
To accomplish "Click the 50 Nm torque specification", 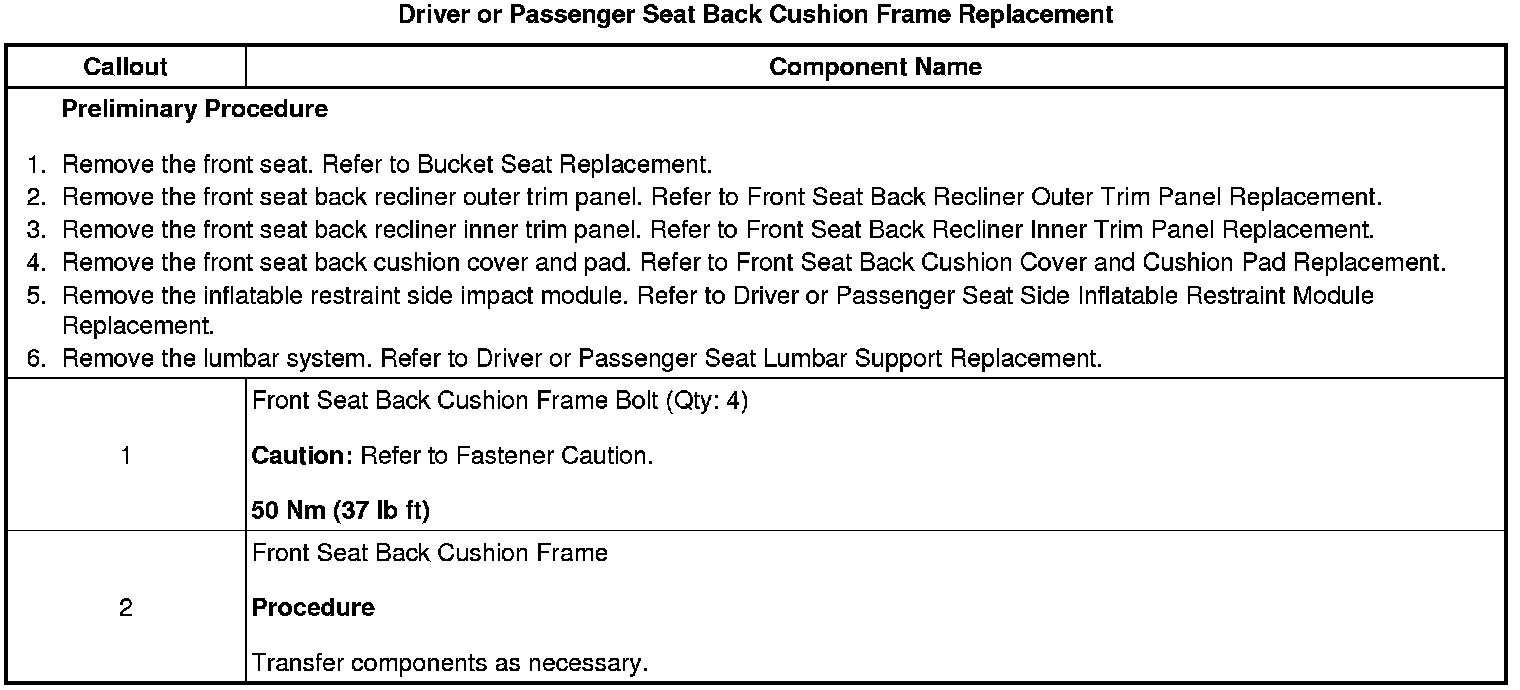I will click(341, 511).
